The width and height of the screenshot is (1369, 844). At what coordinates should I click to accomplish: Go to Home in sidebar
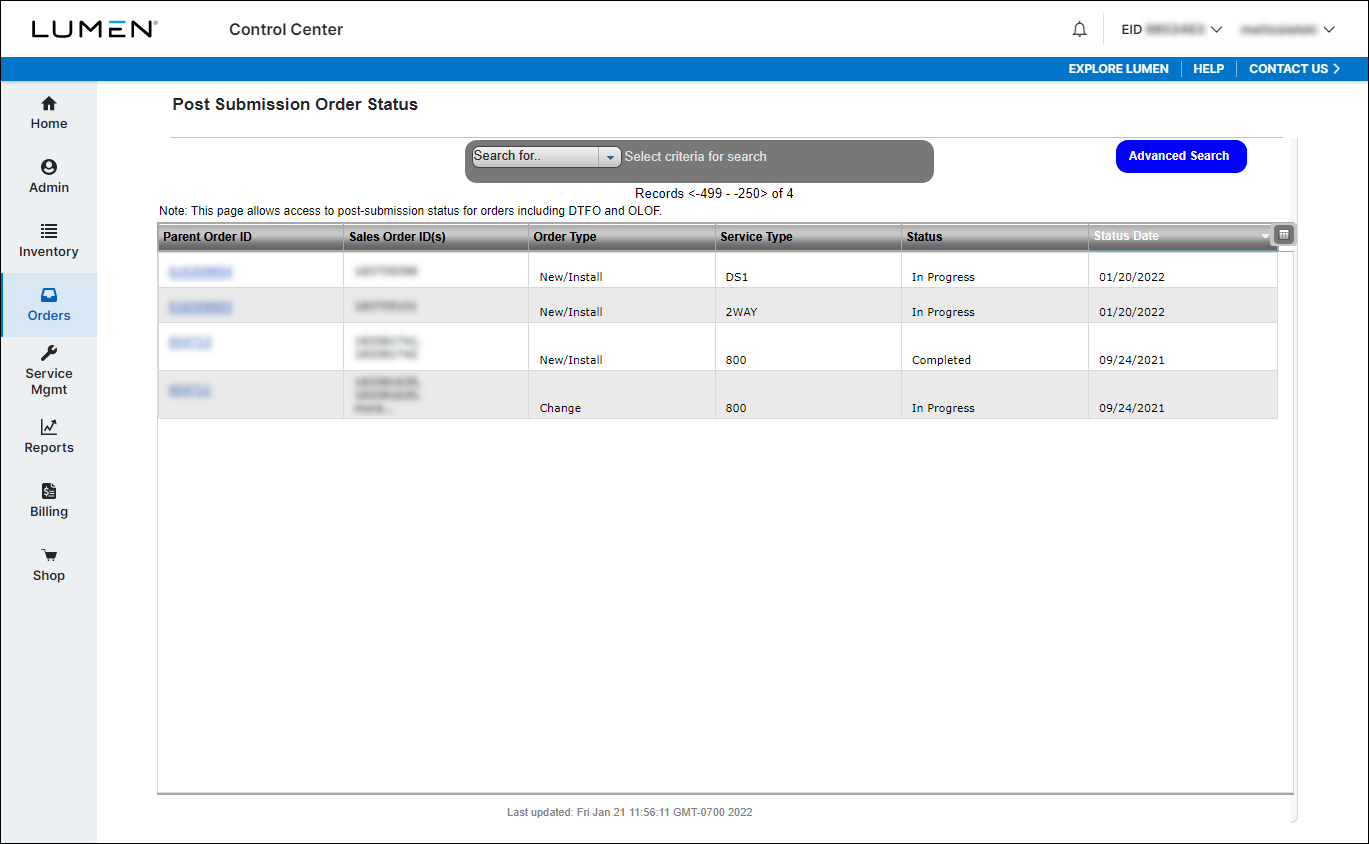click(49, 113)
